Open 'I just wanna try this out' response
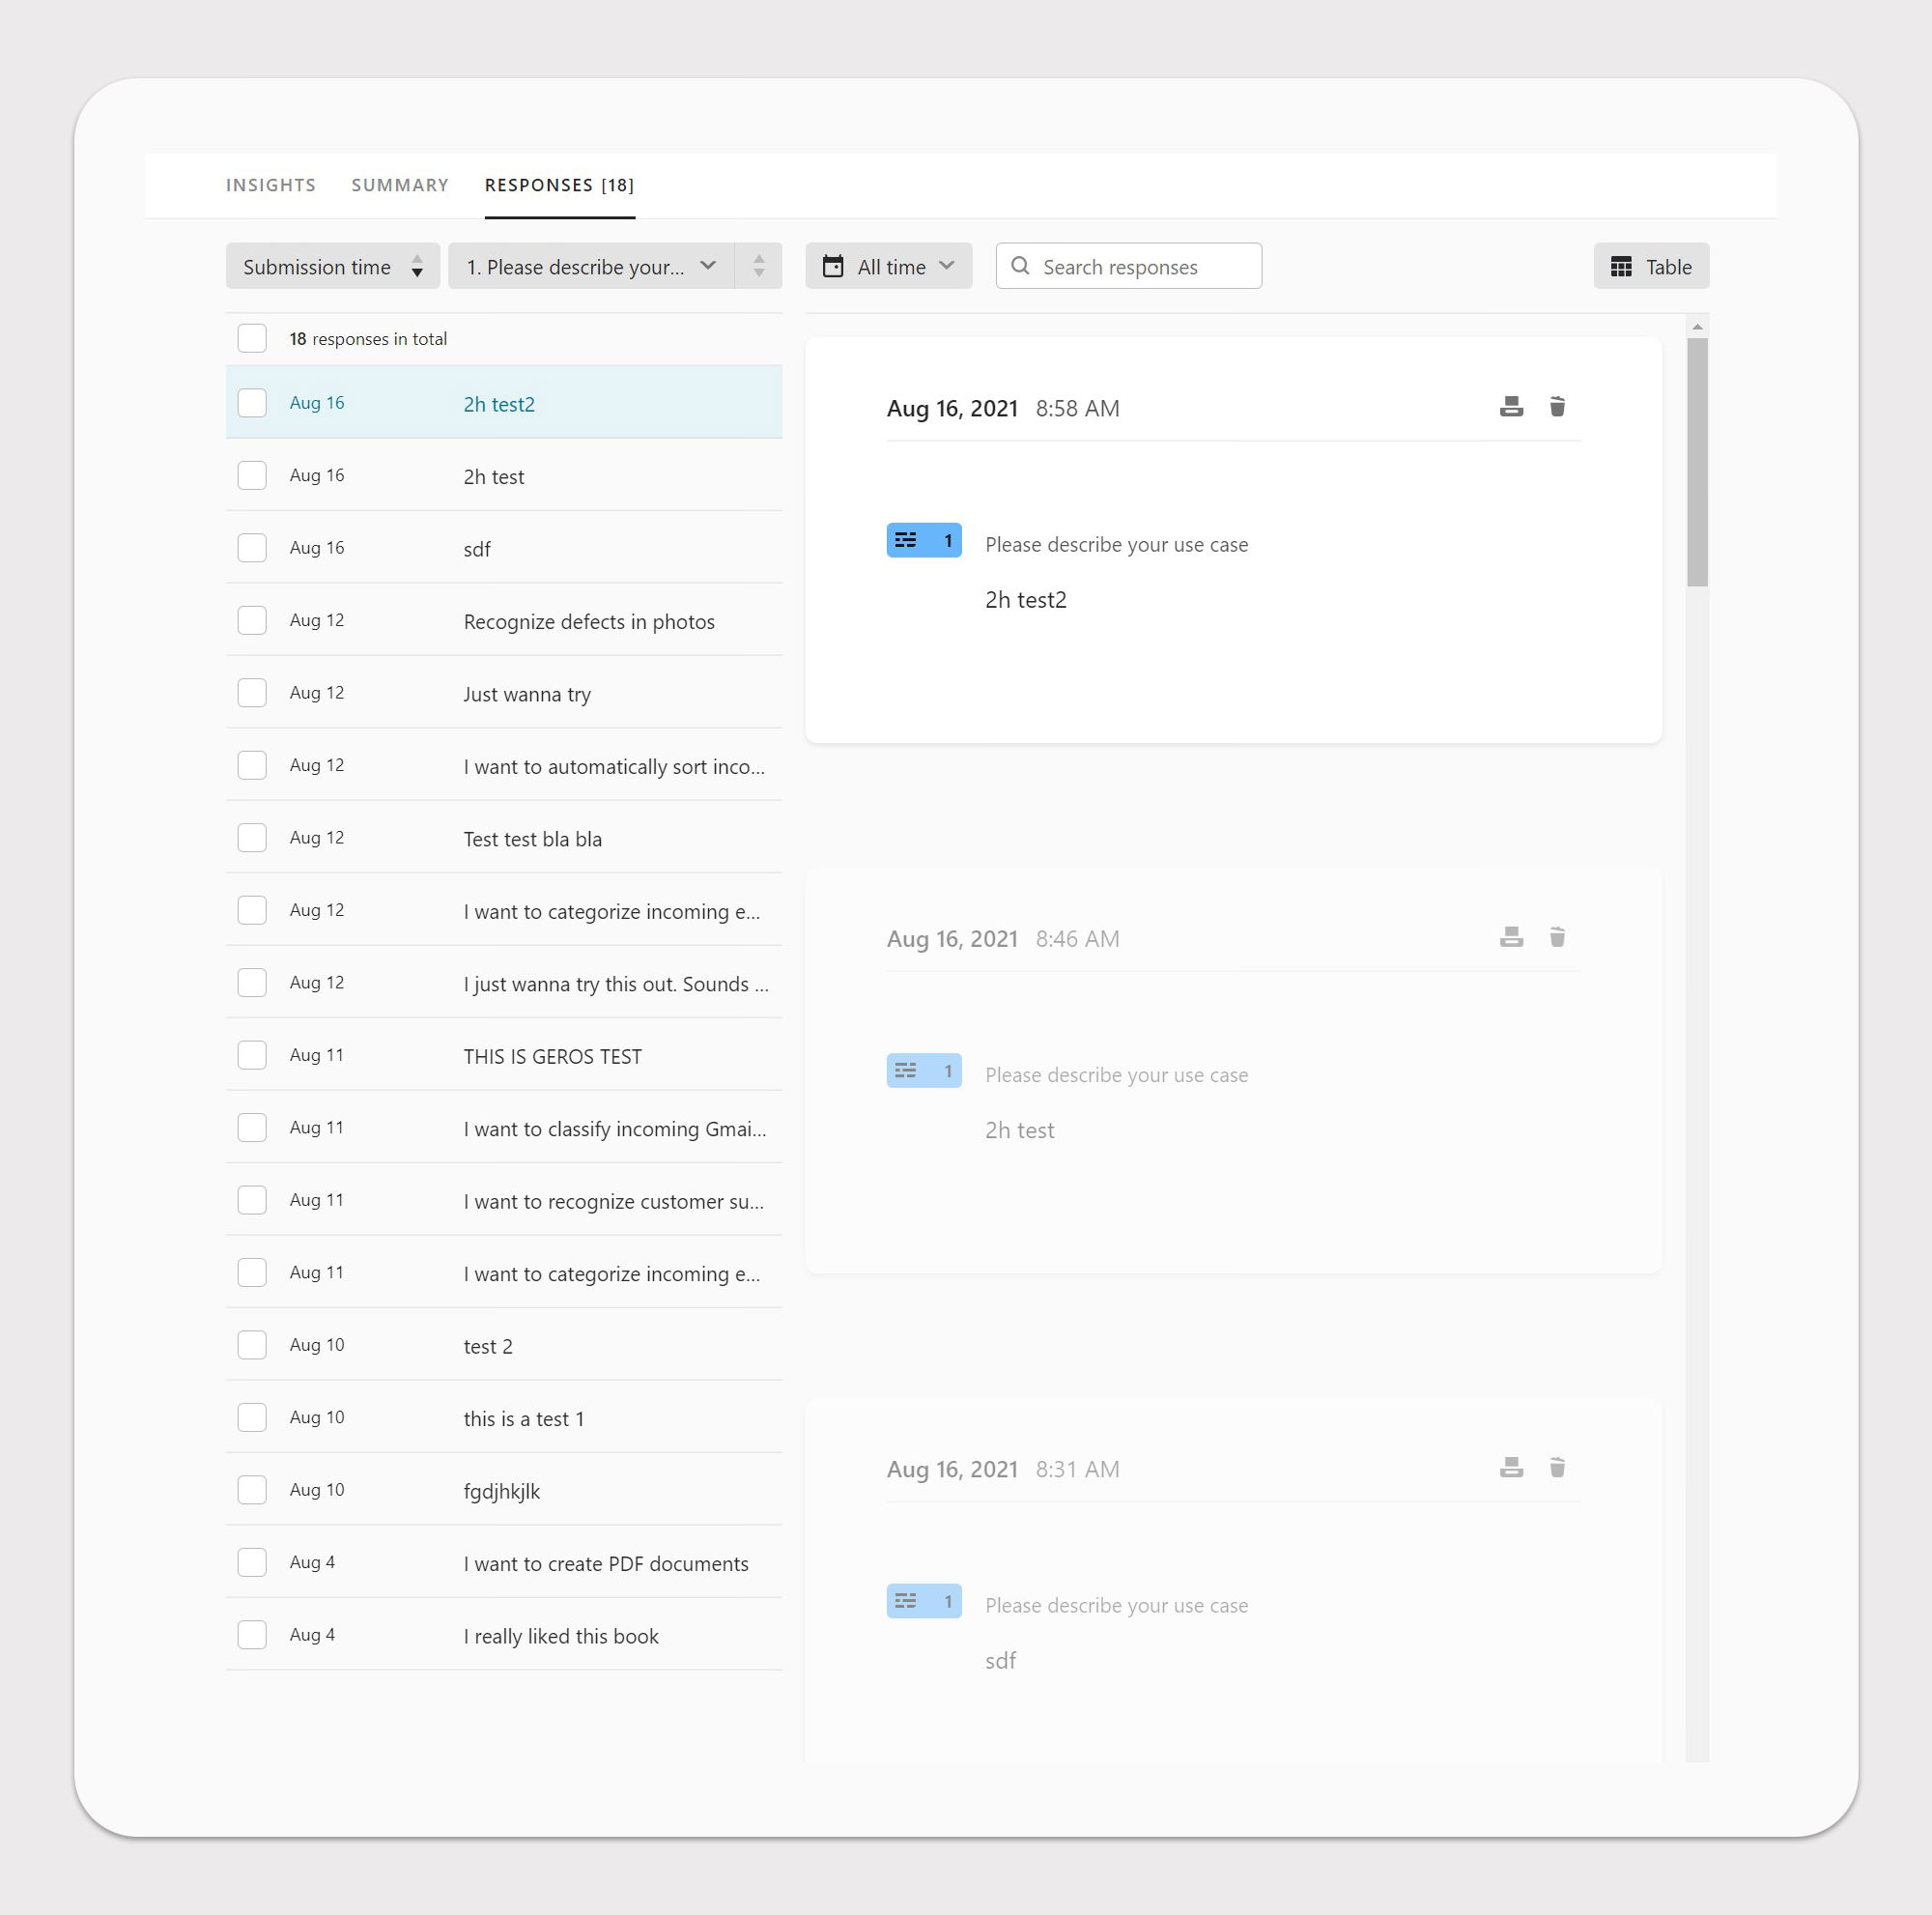 pyautogui.click(x=504, y=983)
